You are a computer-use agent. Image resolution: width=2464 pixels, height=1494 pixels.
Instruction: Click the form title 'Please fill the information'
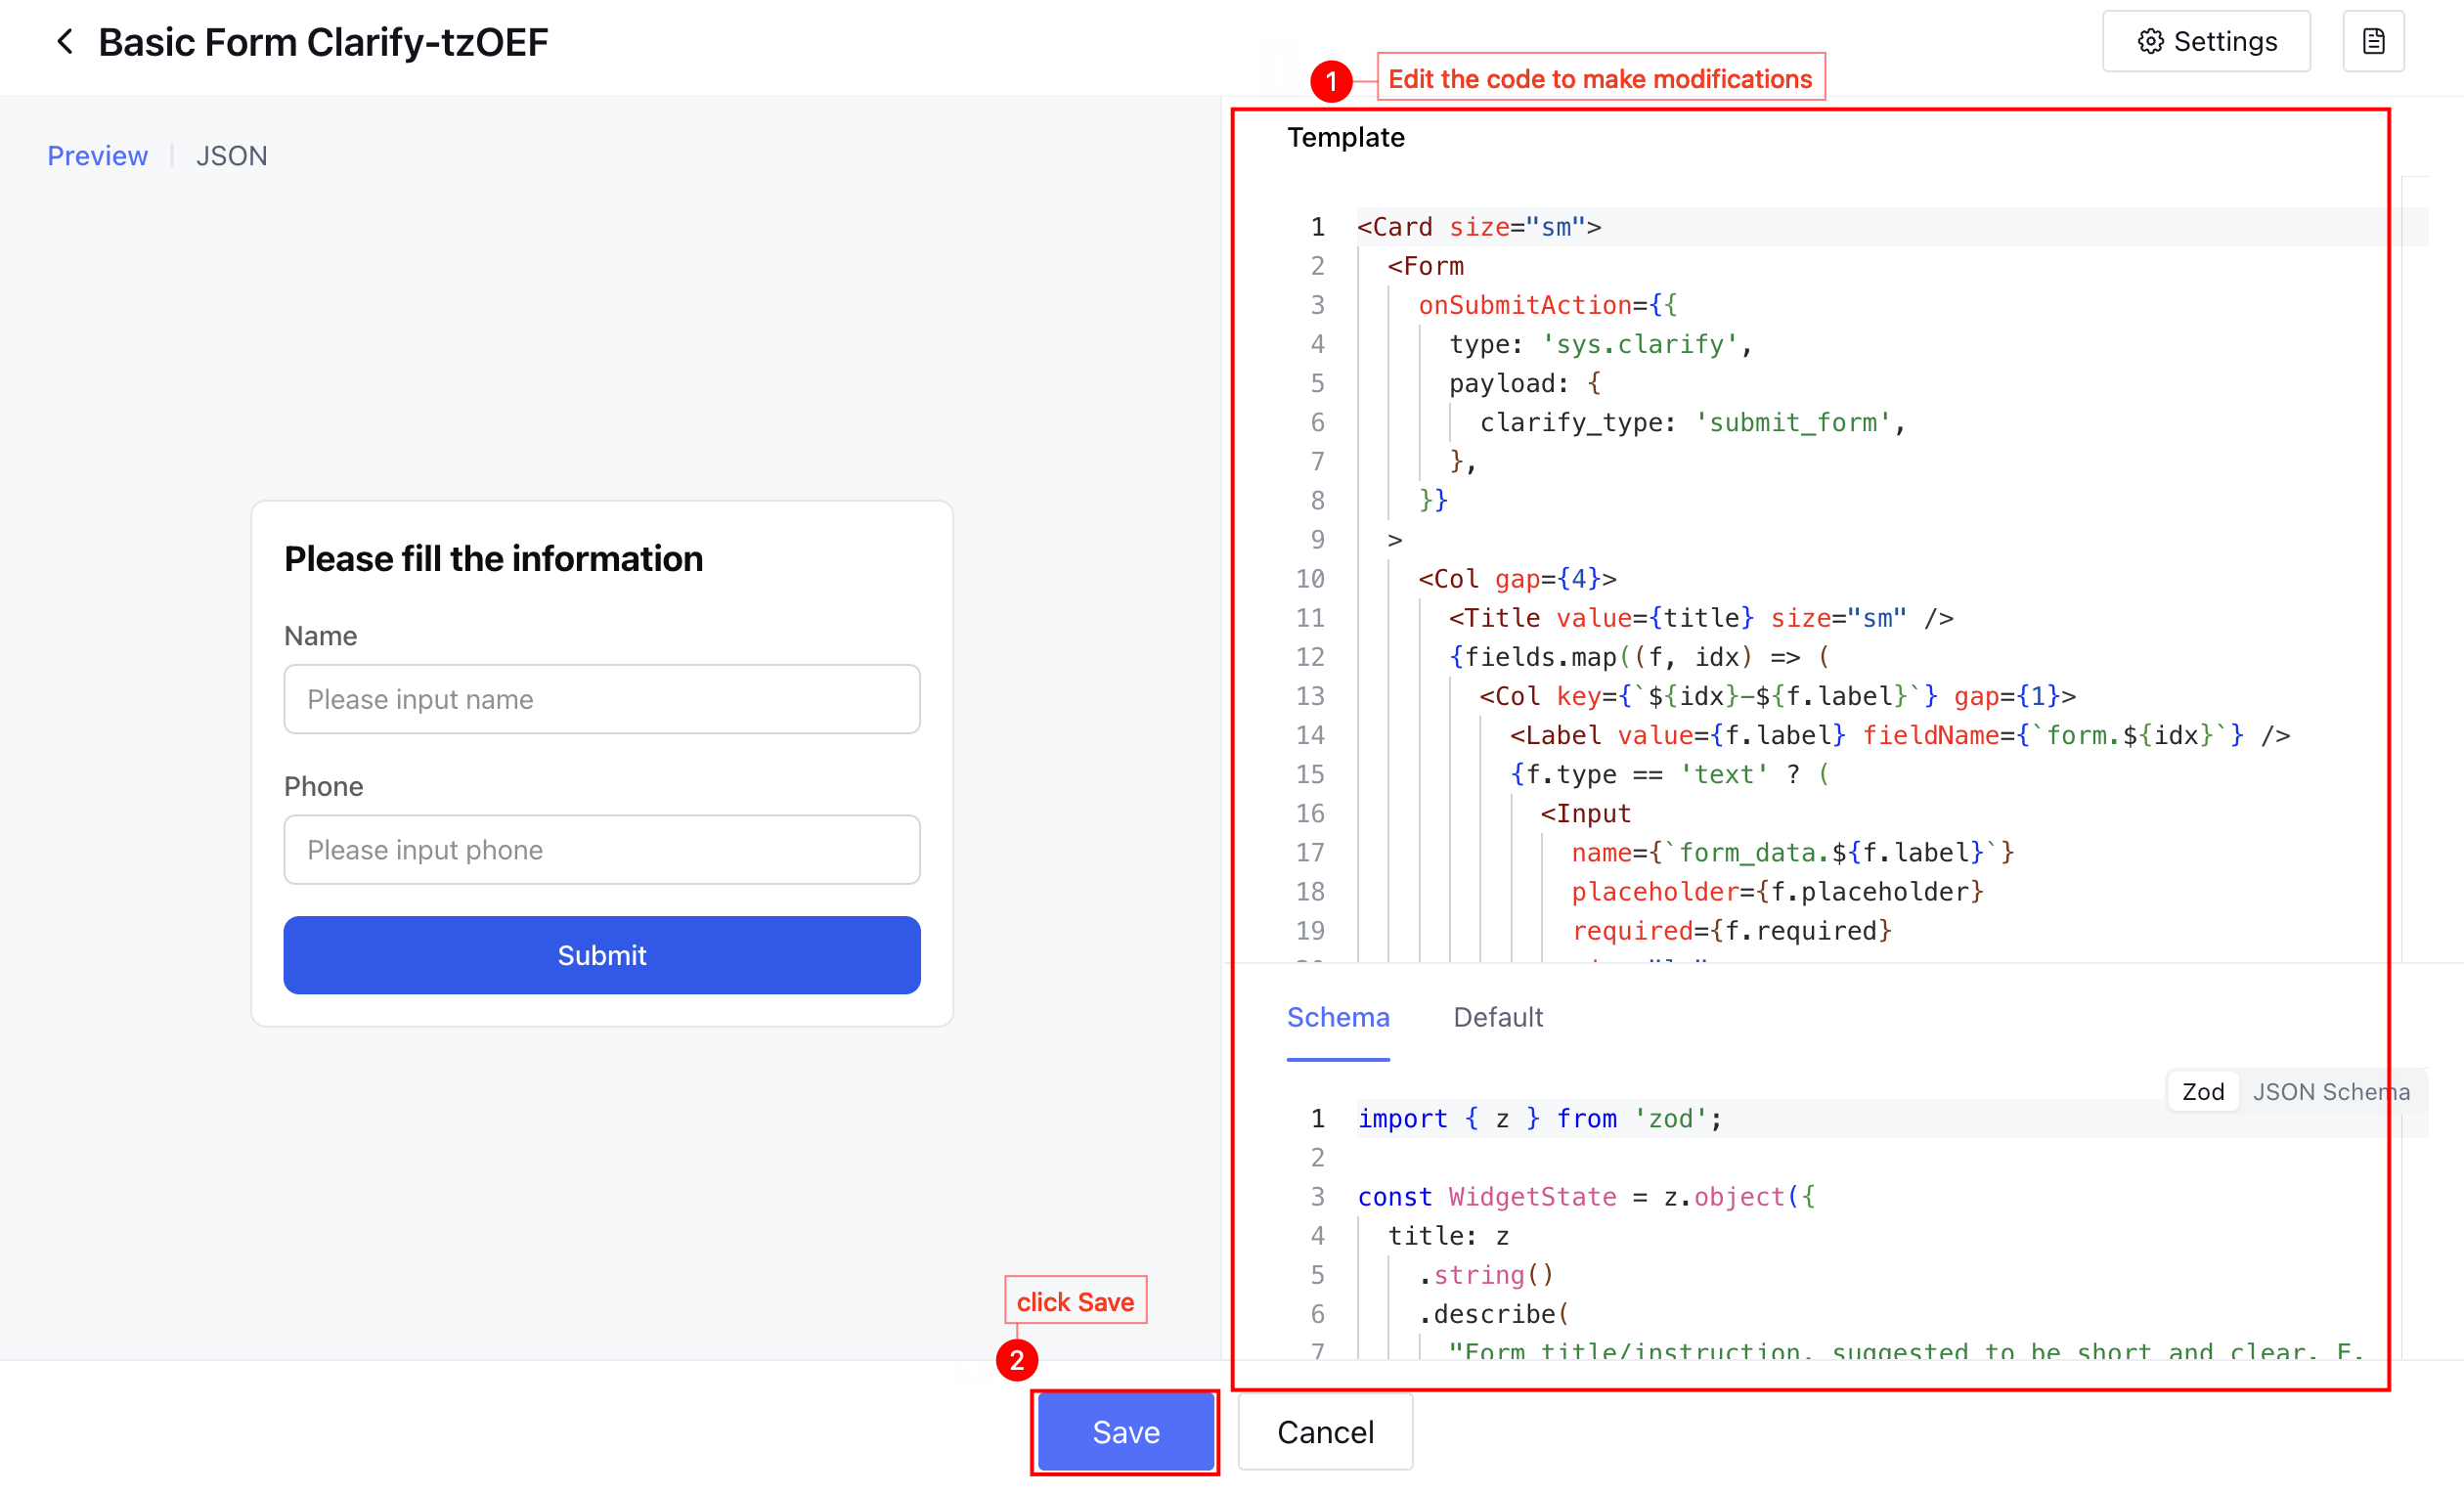(x=493, y=558)
